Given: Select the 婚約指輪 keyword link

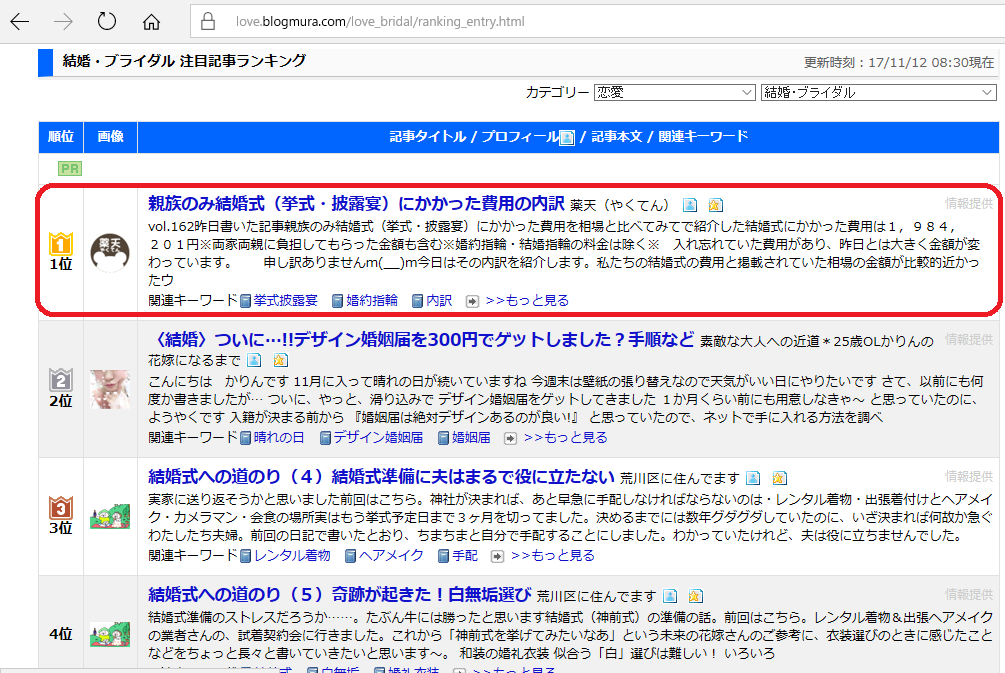Looking at the screenshot, I should [x=372, y=301].
